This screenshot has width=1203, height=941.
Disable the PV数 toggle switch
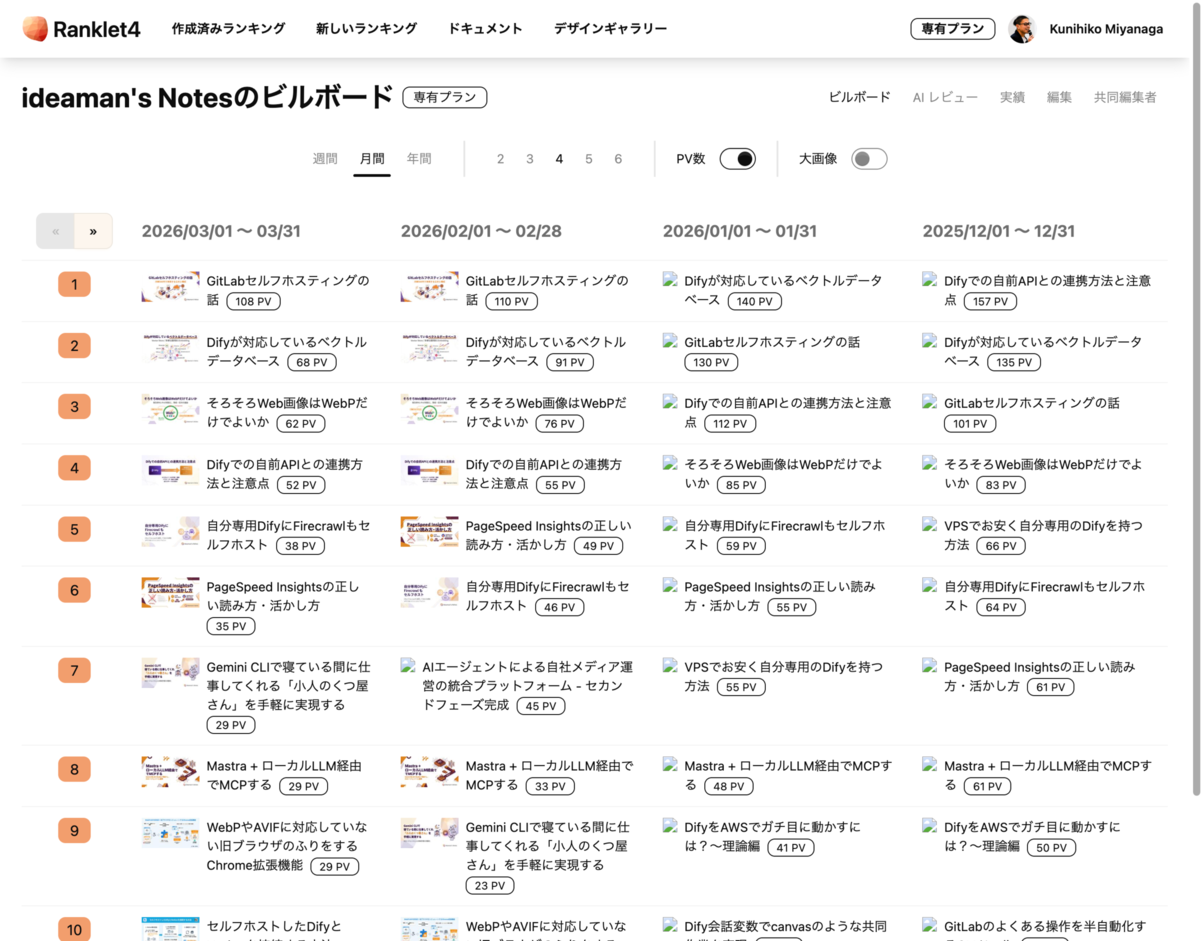point(737,158)
